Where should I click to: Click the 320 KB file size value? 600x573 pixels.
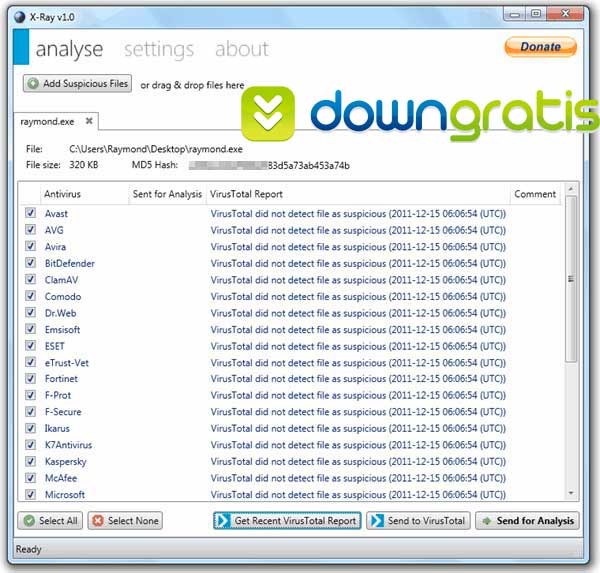83,165
